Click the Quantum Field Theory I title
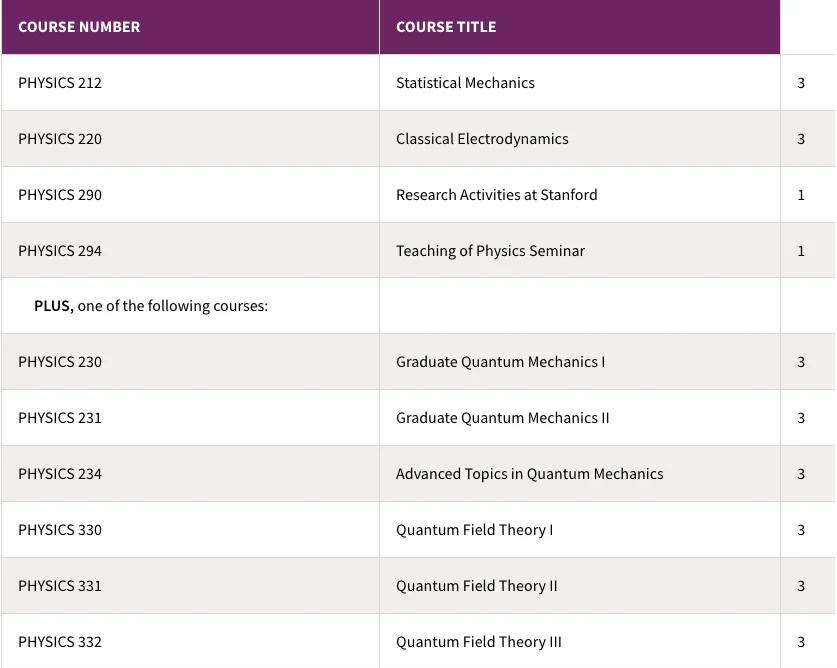 tap(474, 530)
